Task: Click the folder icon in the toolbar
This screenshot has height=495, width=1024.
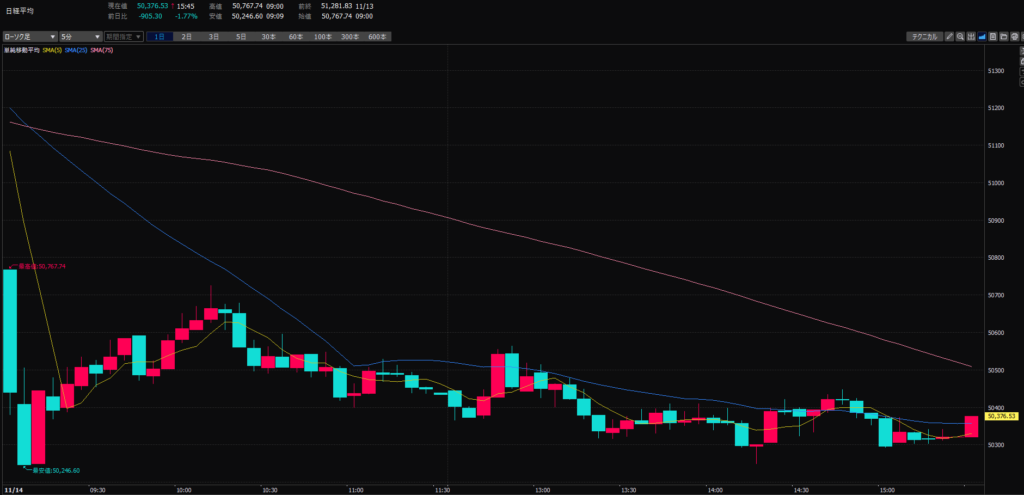Action: point(1004,37)
